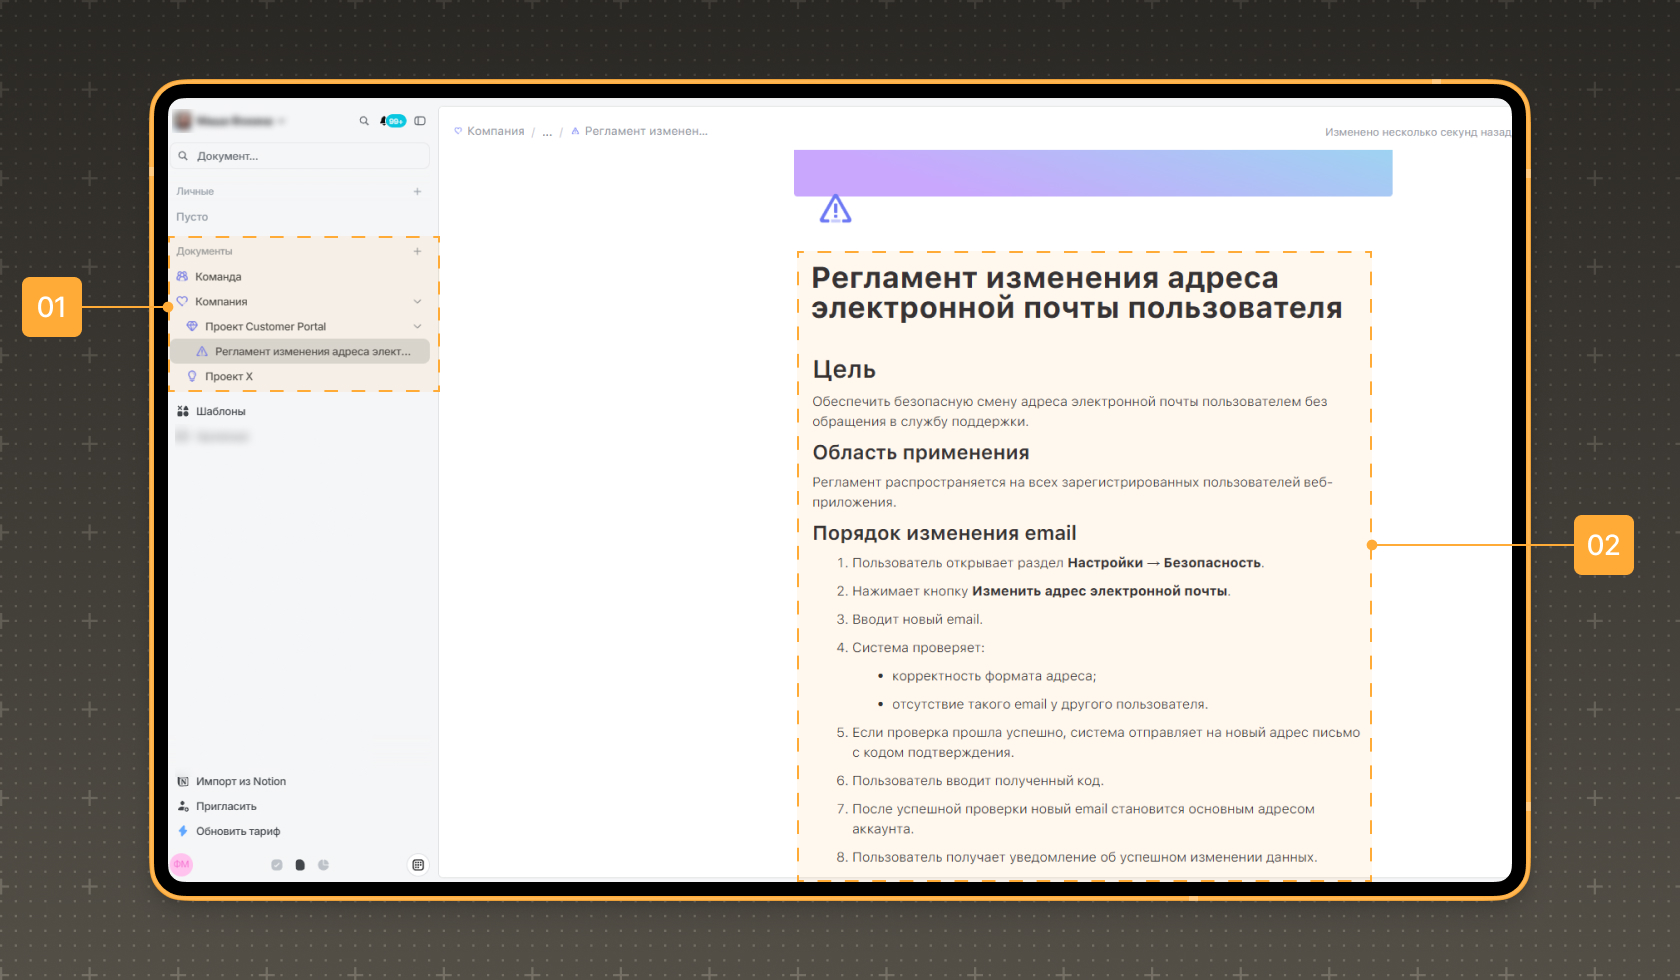The height and width of the screenshot is (980, 1680).
Task: Open the pink ФМ user avatar
Action: (181, 865)
